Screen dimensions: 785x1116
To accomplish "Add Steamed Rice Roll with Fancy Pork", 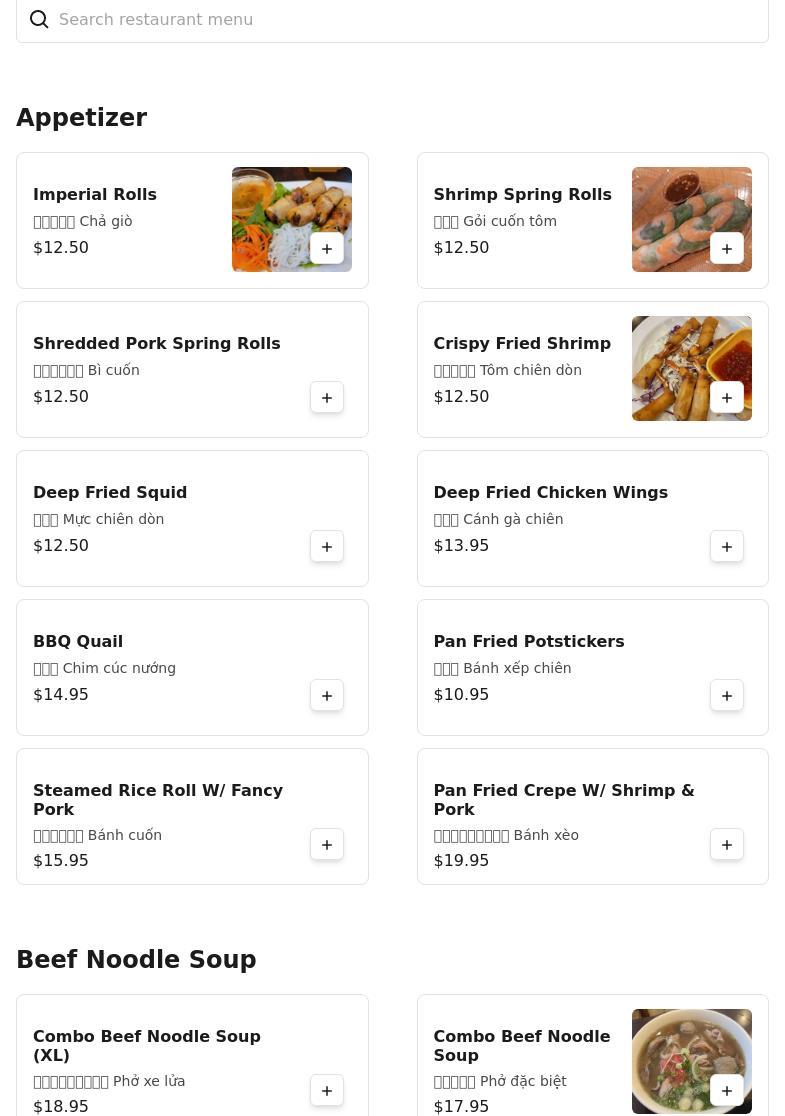I will coord(327,845).
